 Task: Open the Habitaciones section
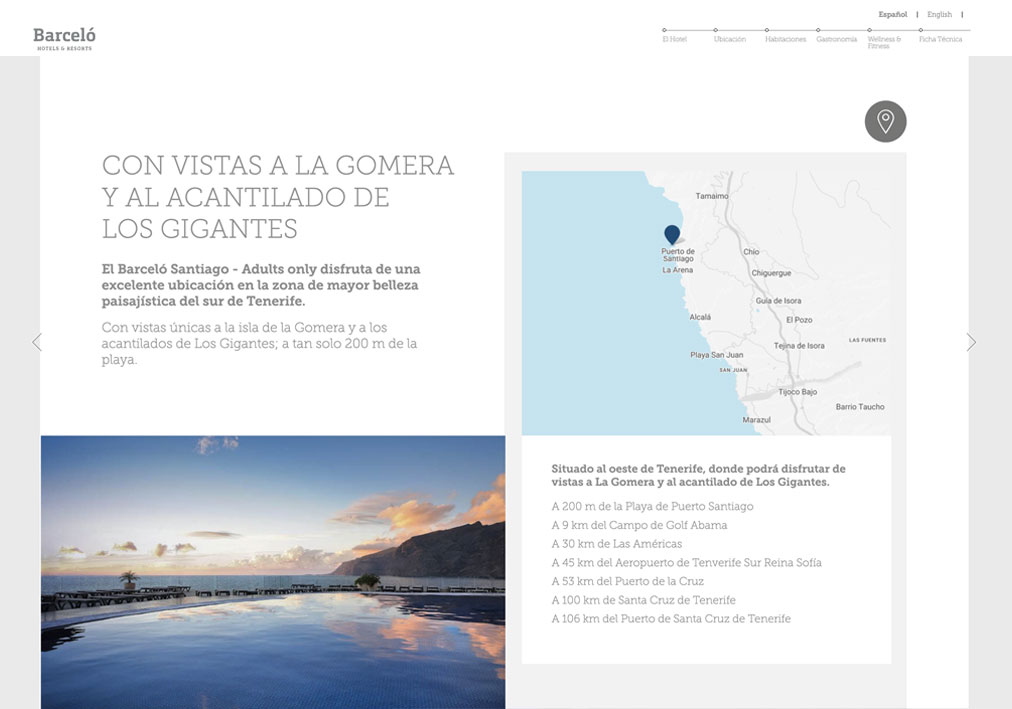point(785,39)
